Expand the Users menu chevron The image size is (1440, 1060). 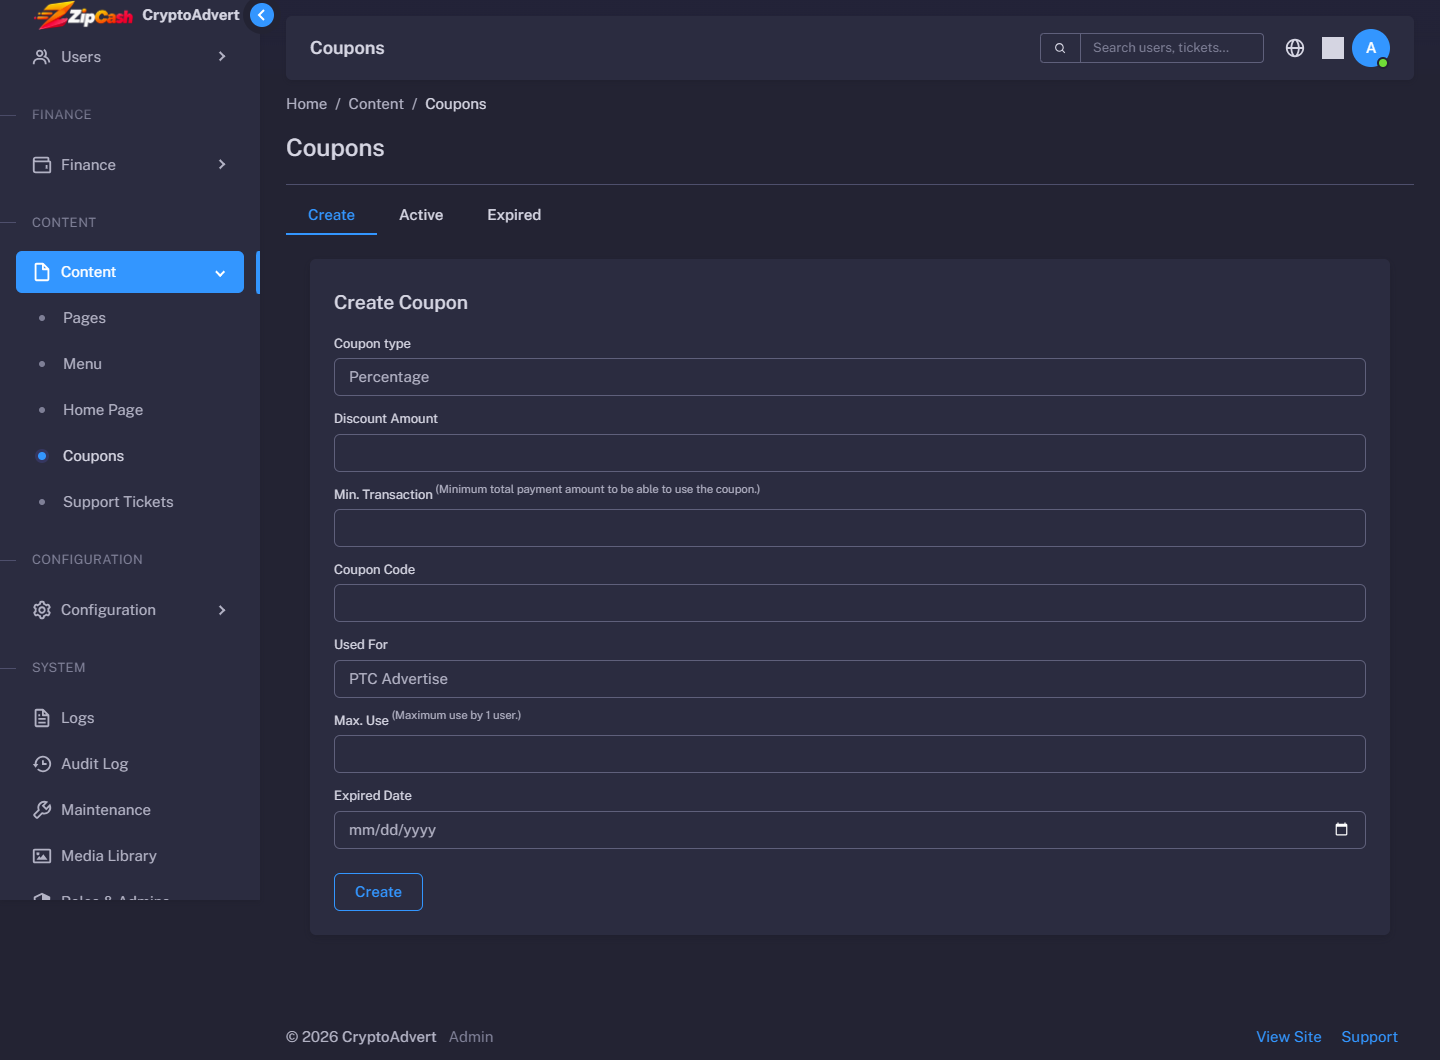(222, 57)
